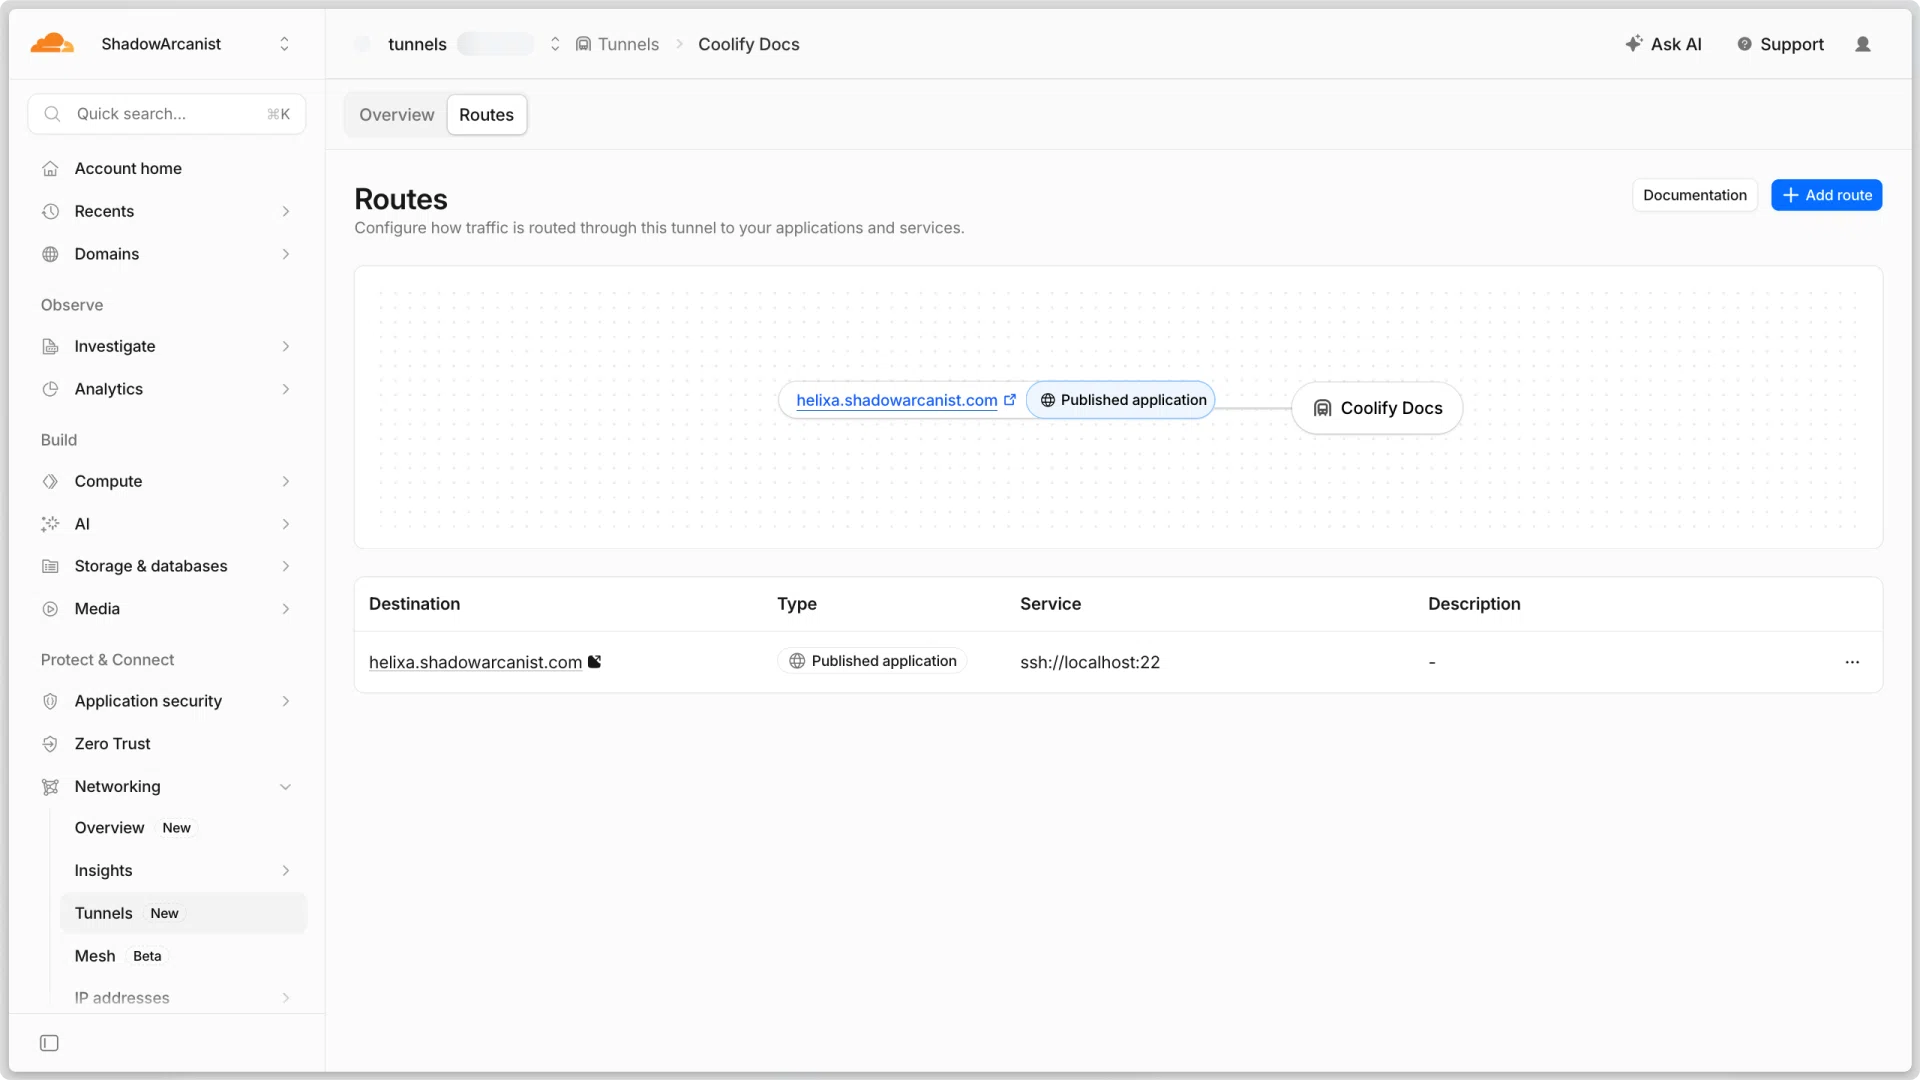Click the Service column header

(1050, 604)
